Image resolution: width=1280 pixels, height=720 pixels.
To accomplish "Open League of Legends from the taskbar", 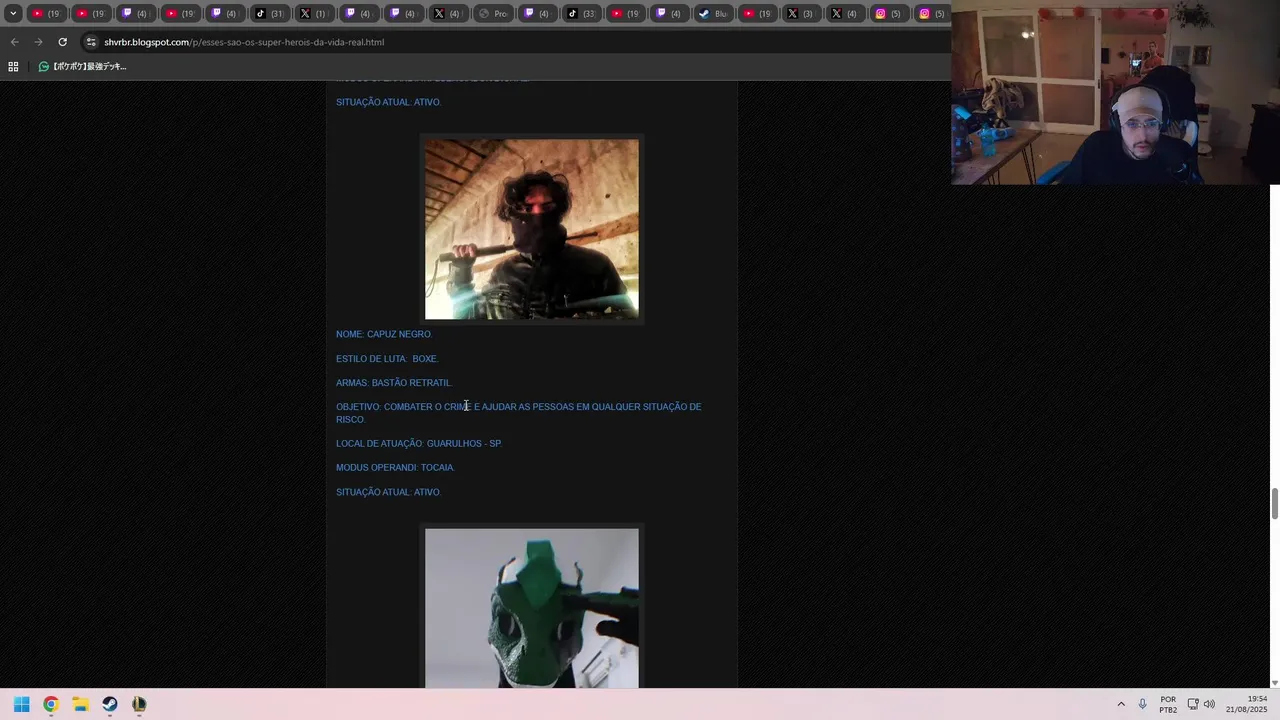I will pos(139,704).
